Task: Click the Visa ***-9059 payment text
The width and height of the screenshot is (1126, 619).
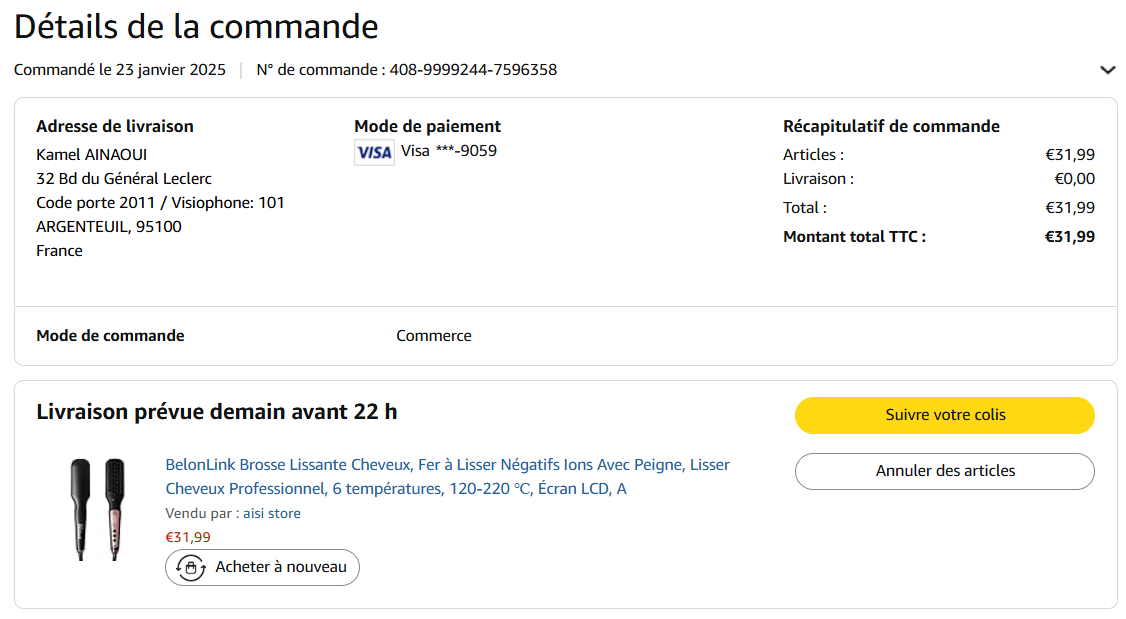Action: click(x=448, y=151)
